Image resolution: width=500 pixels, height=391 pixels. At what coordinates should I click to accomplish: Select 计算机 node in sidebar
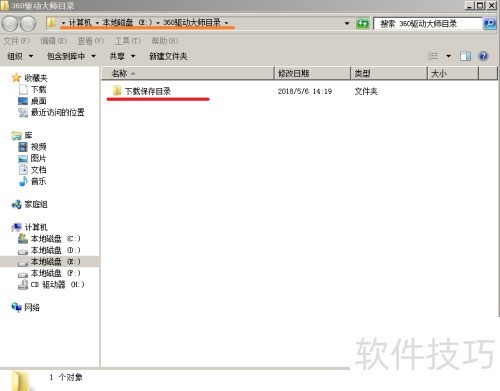coord(29,227)
